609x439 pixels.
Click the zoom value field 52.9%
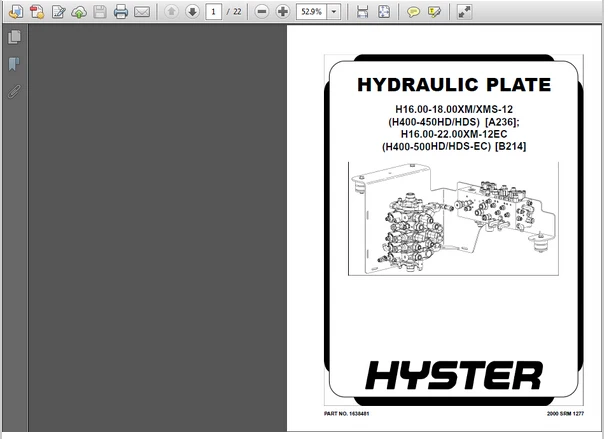pyautogui.click(x=311, y=12)
